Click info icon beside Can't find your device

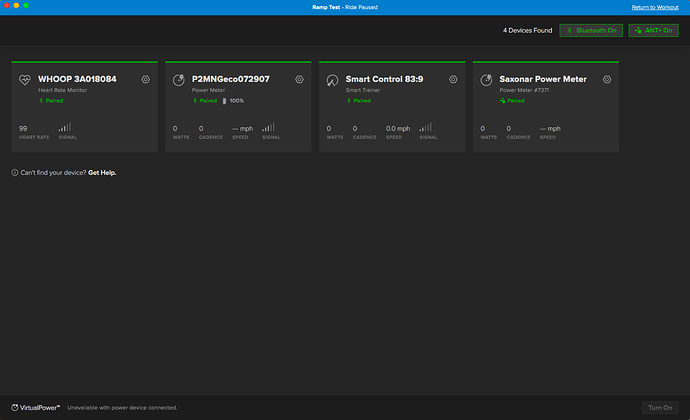point(15,173)
